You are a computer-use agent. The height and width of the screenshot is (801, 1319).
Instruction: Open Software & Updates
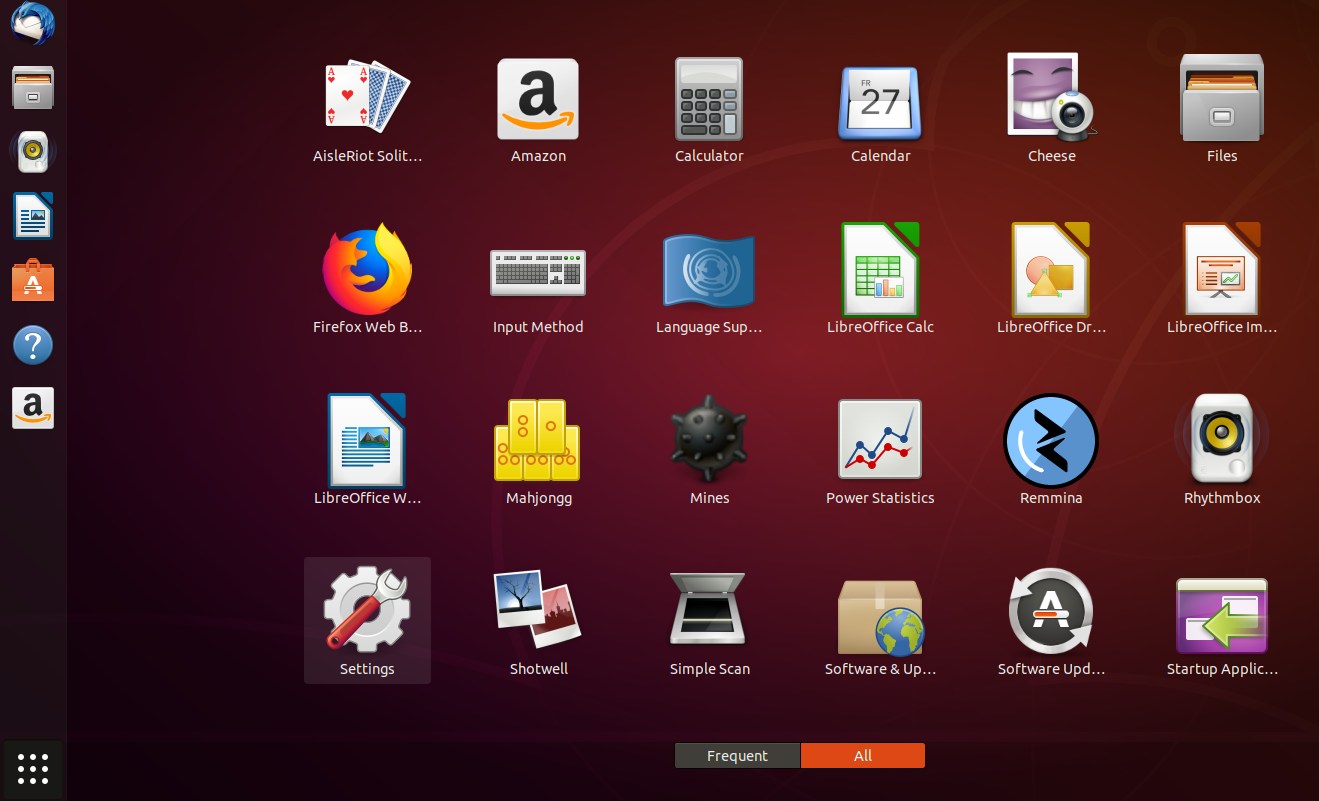(880, 621)
